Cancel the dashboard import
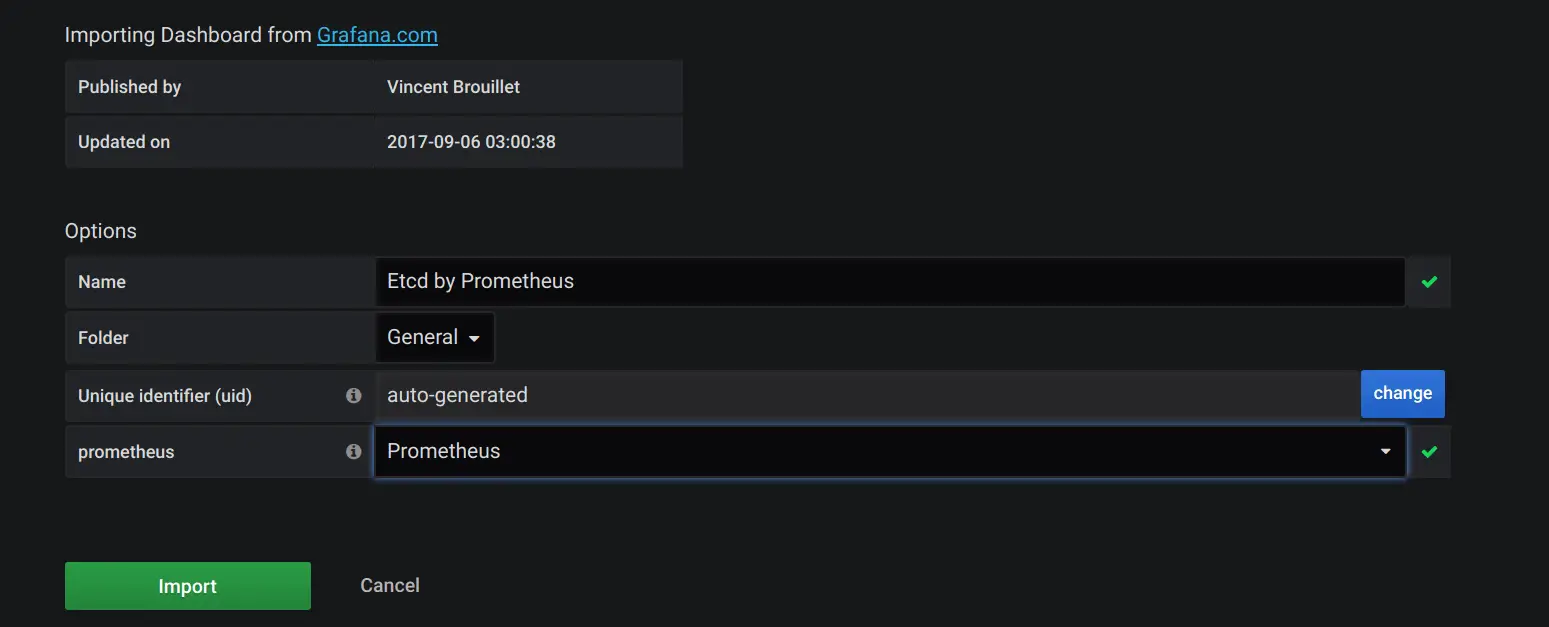Image resolution: width=1549 pixels, height=627 pixels. click(390, 586)
